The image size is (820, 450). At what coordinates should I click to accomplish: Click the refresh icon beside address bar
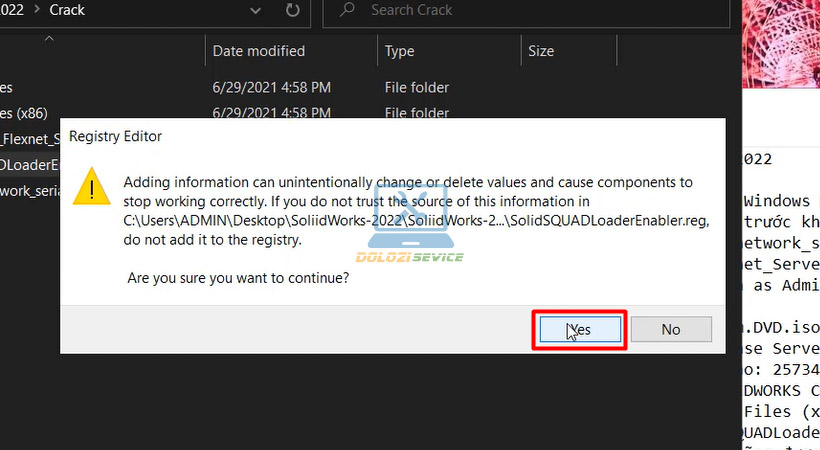pos(292,11)
